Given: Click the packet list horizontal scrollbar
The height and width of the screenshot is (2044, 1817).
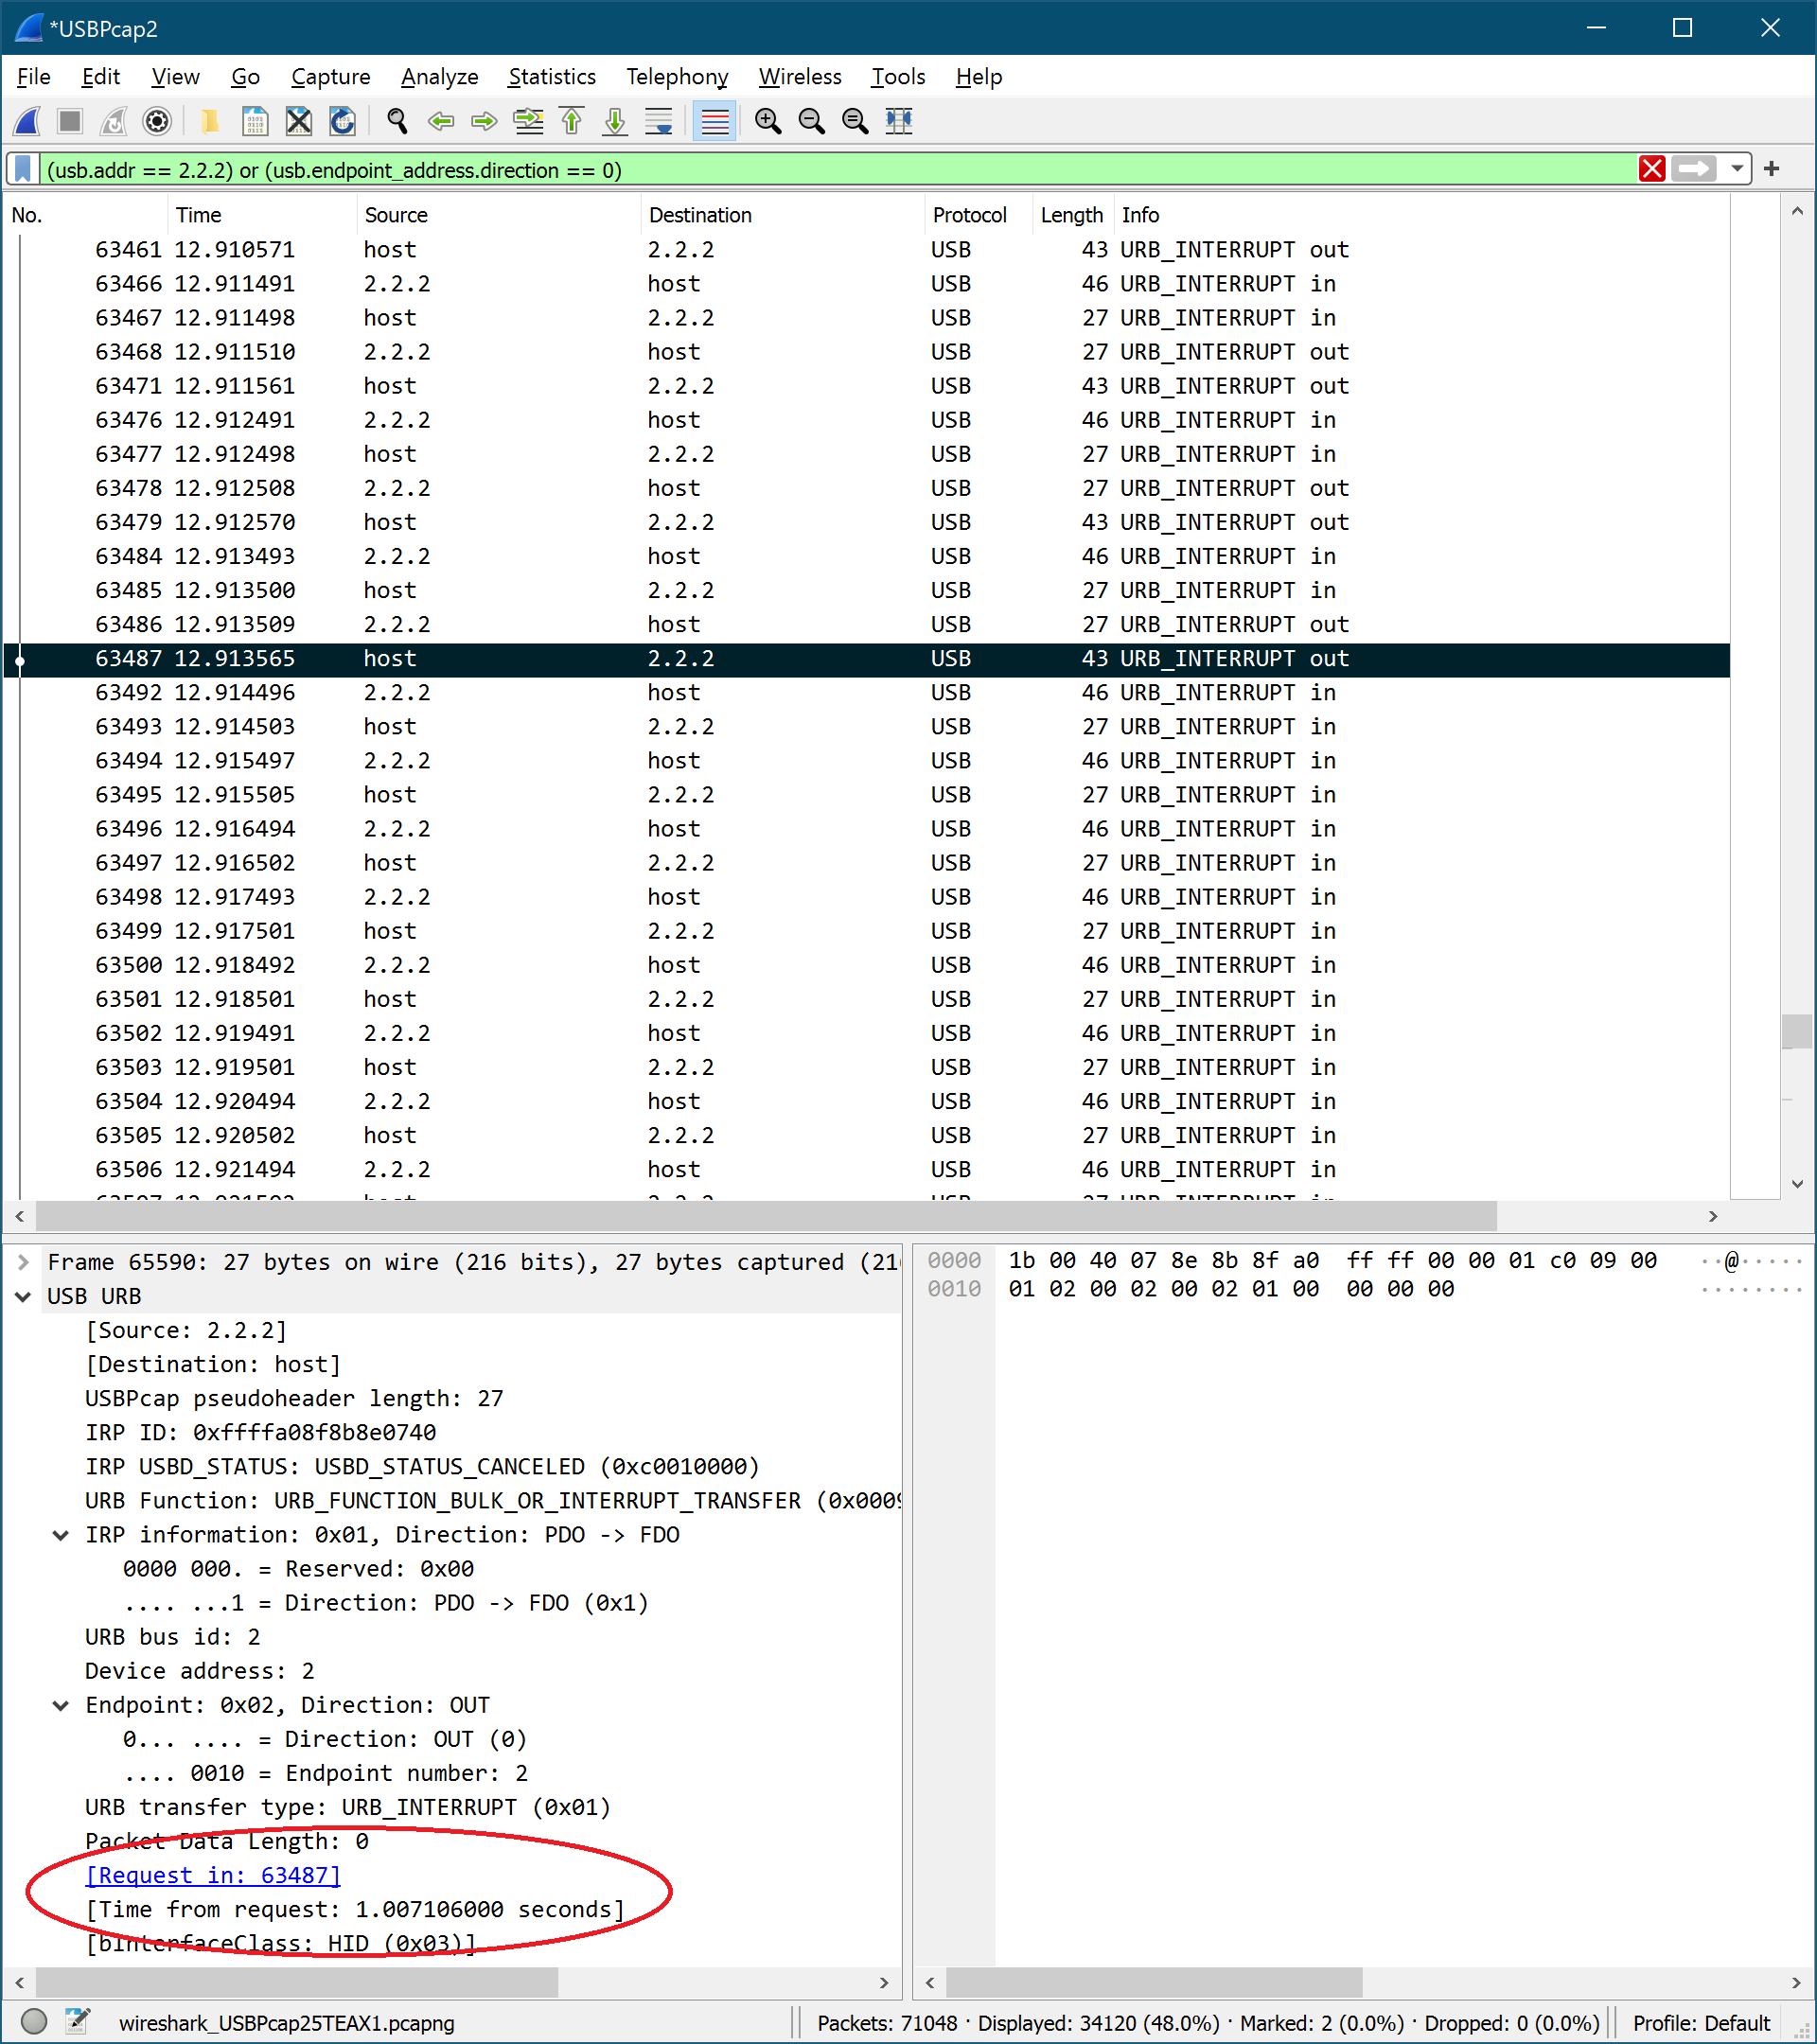Looking at the screenshot, I should (766, 1216).
